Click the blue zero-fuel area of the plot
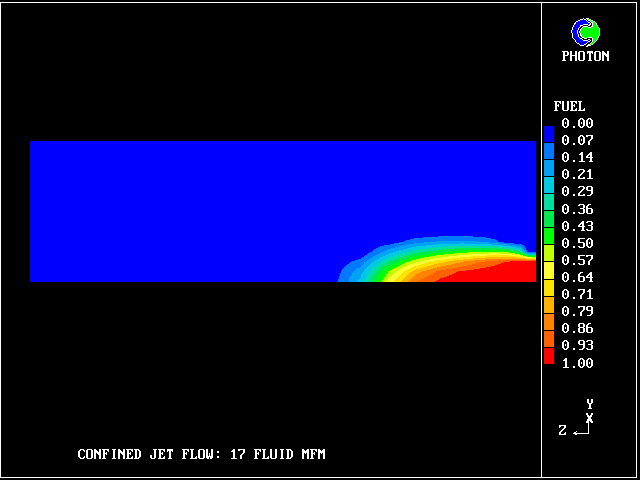The image size is (640, 480). pyautogui.click(x=200, y=210)
